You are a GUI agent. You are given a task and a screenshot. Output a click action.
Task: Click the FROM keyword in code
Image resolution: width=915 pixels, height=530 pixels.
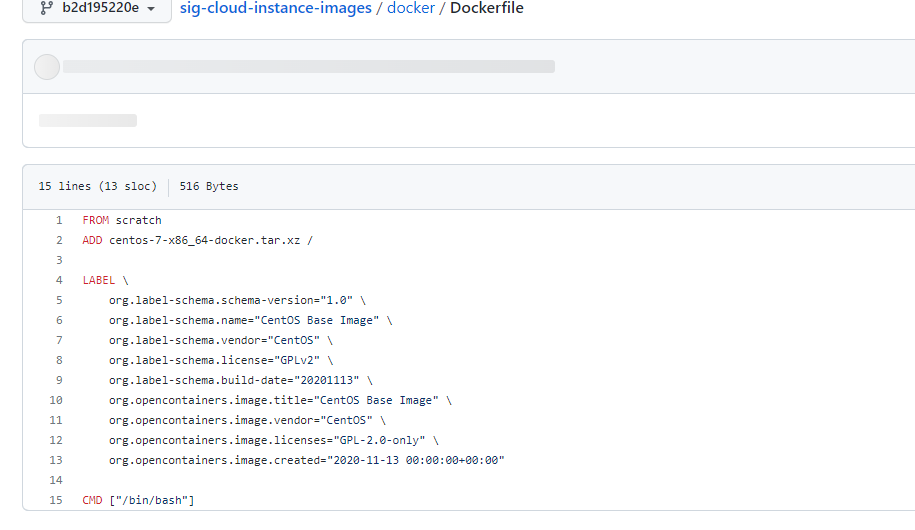[x=96, y=220]
